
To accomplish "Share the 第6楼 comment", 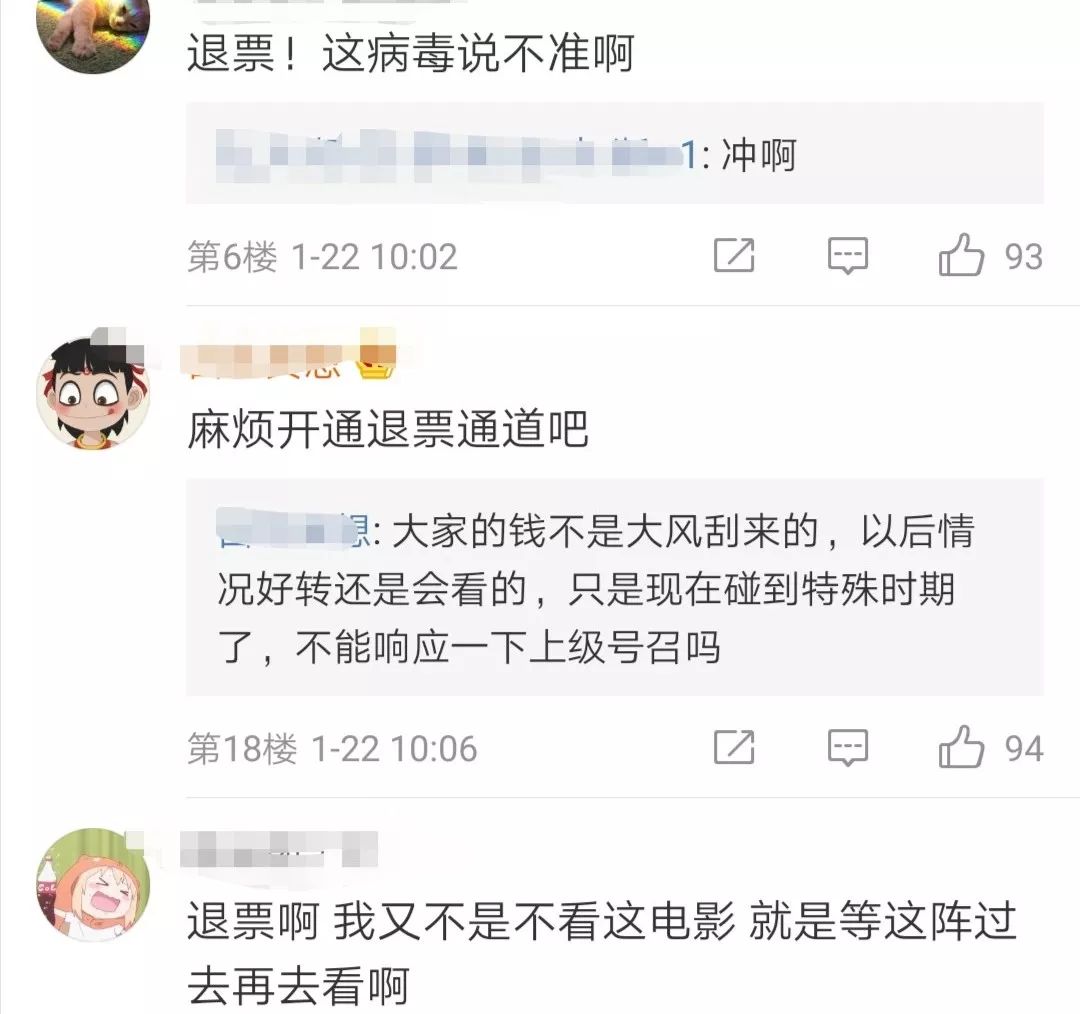I will click(x=734, y=256).
